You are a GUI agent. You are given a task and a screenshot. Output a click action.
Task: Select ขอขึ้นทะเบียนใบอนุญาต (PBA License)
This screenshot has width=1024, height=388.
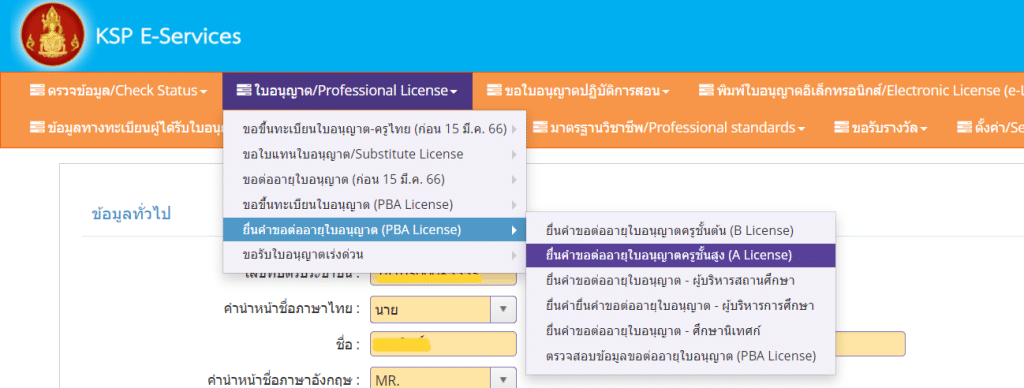coord(375,204)
